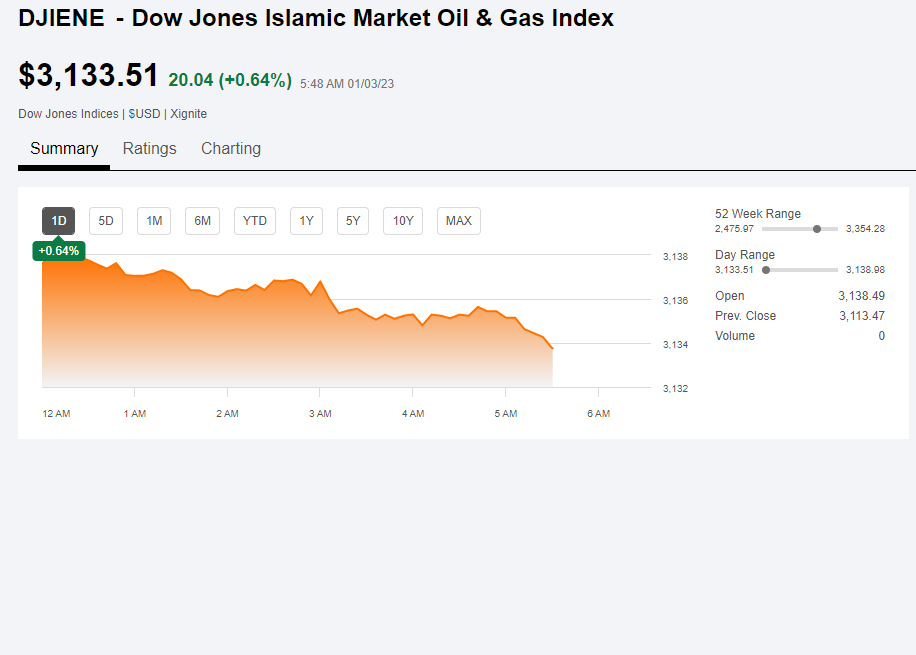Open the Summary tab
Image resolution: width=916 pixels, height=655 pixels.
point(64,149)
